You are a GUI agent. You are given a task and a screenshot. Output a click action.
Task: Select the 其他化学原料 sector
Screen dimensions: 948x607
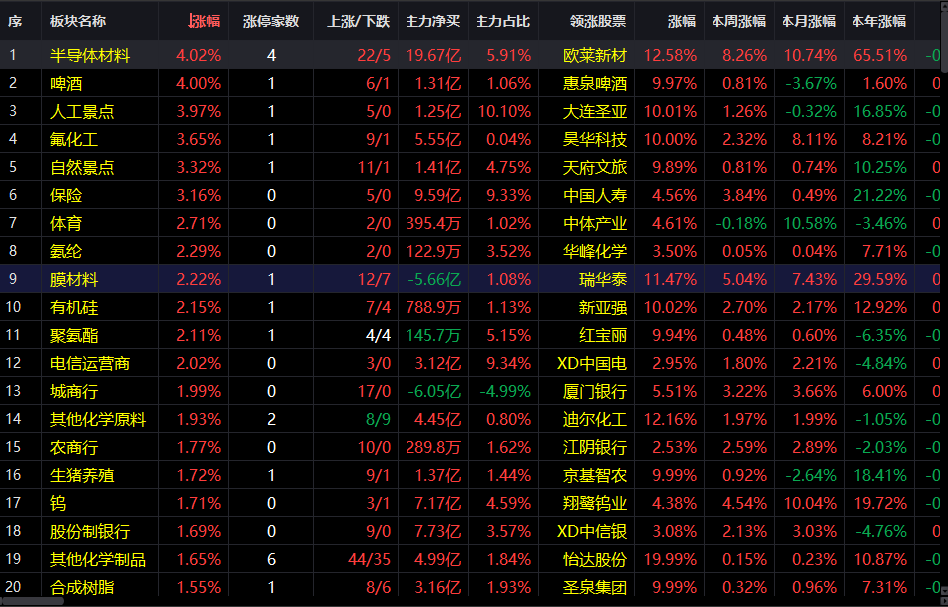(97, 420)
